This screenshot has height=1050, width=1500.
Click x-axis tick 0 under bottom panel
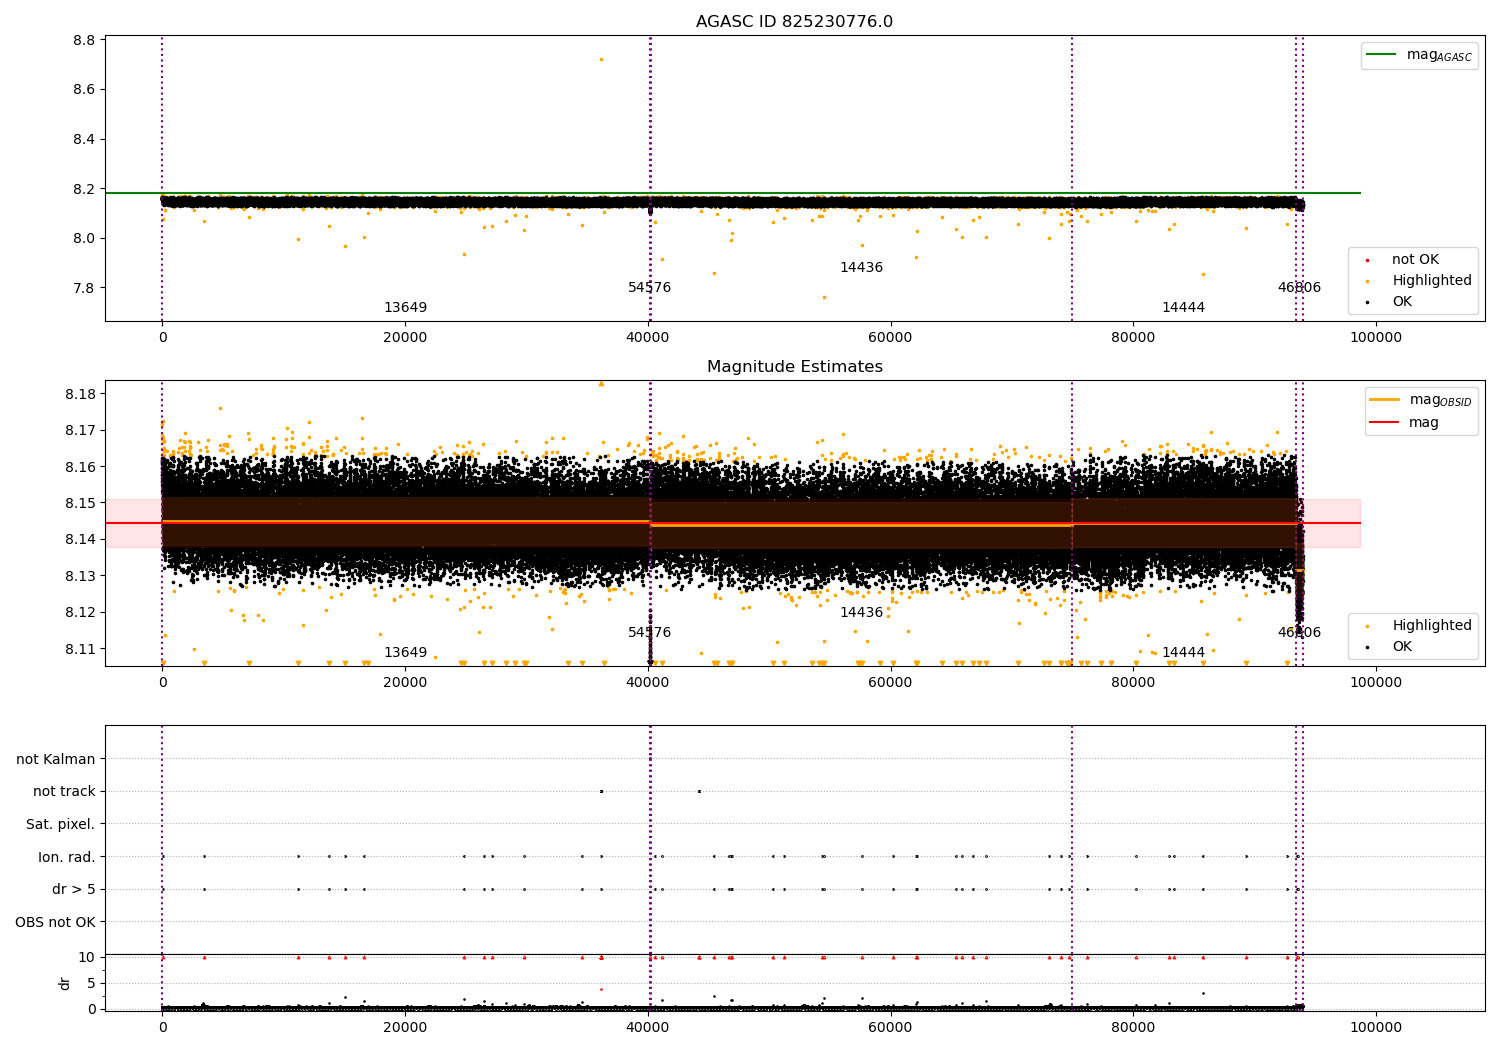162,1027
